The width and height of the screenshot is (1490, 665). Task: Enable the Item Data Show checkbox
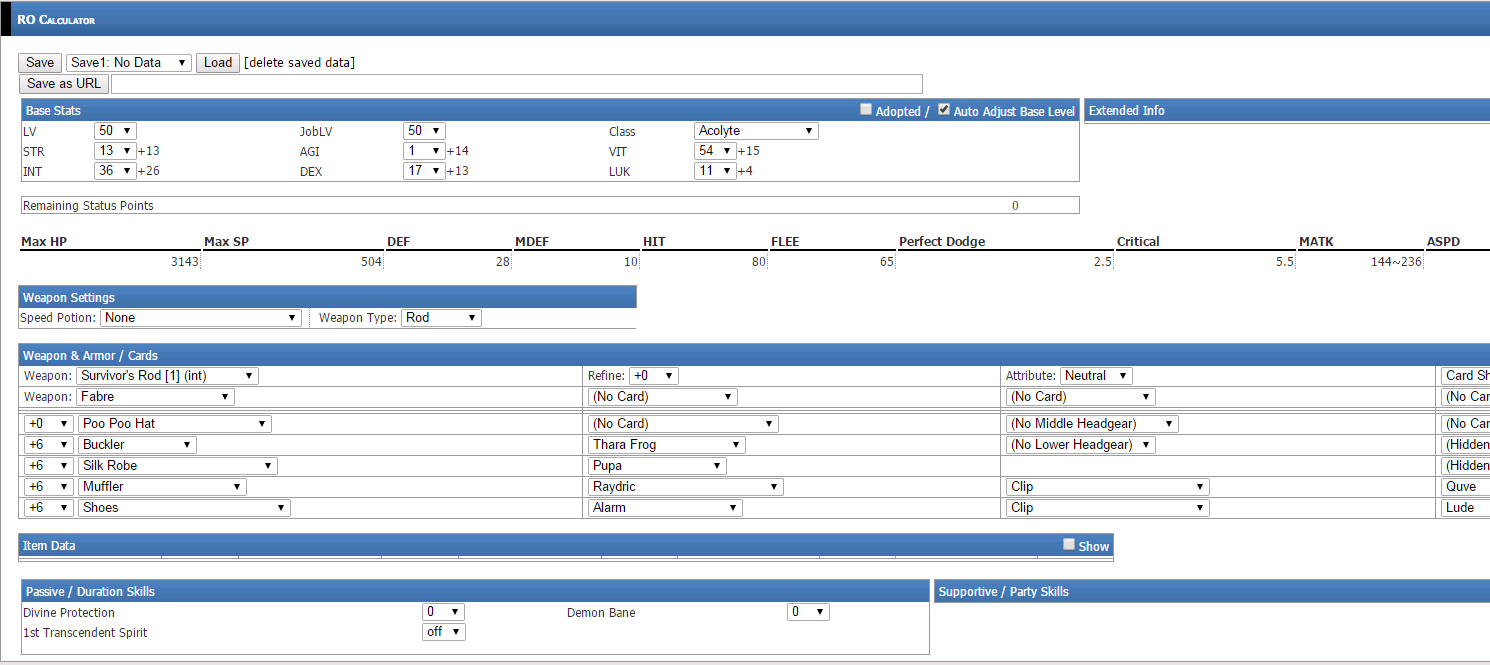(1069, 545)
